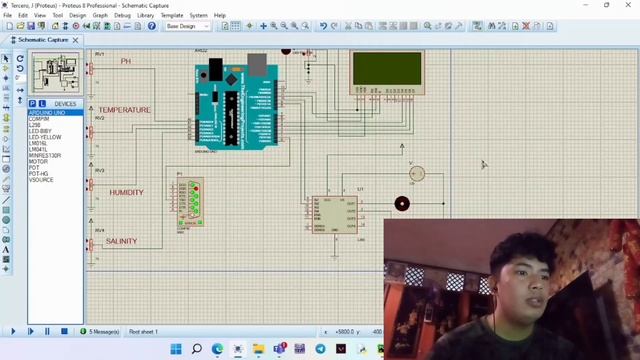
Task: Close the Schematic Capture tab
Action: (76, 40)
